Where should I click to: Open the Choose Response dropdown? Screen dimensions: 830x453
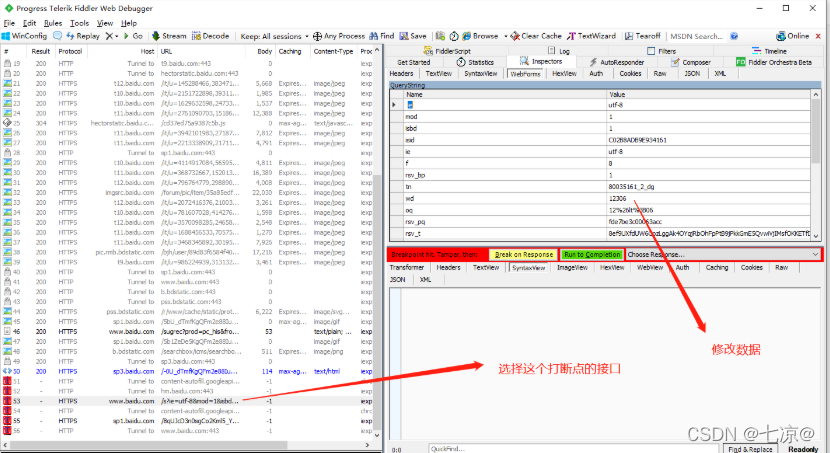723,255
